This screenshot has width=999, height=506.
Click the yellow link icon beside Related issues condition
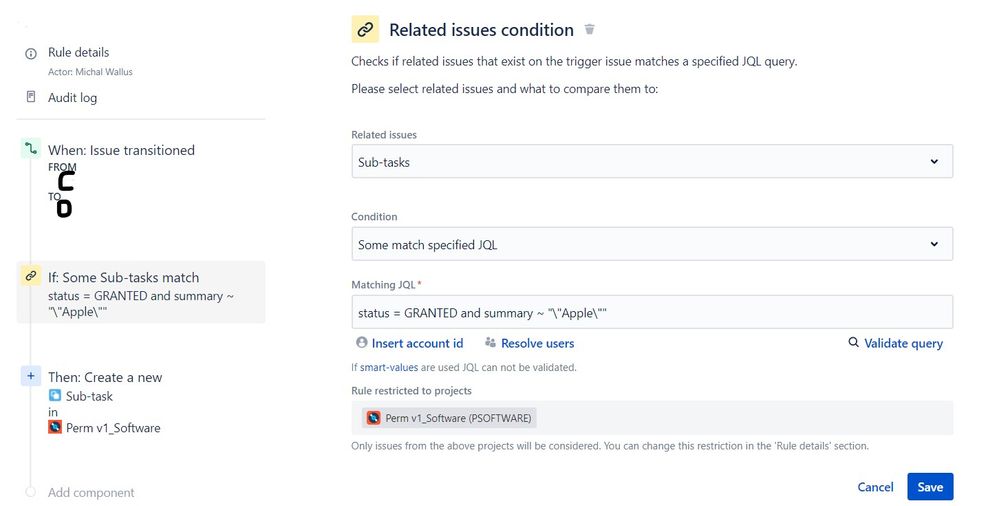coord(365,29)
